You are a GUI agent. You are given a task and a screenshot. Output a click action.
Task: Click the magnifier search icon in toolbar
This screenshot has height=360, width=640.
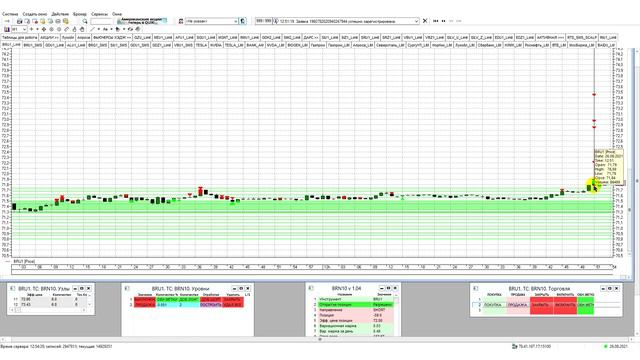click(85, 21)
